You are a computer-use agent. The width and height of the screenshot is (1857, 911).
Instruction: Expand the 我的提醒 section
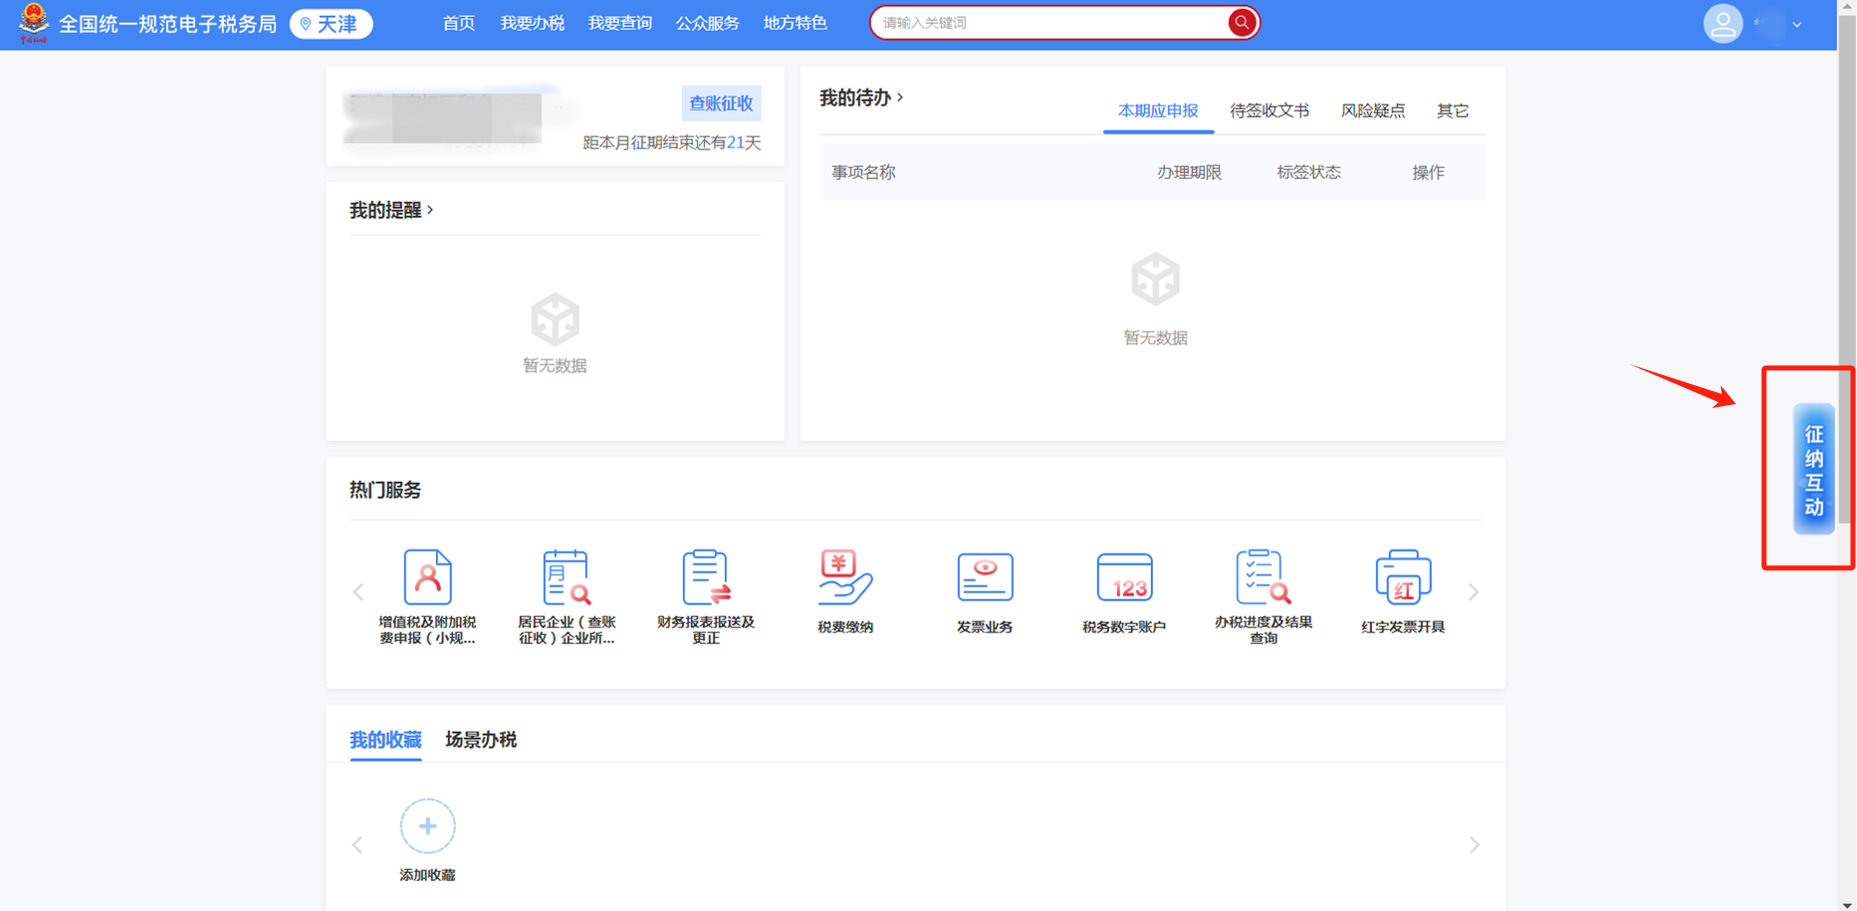[391, 210]
